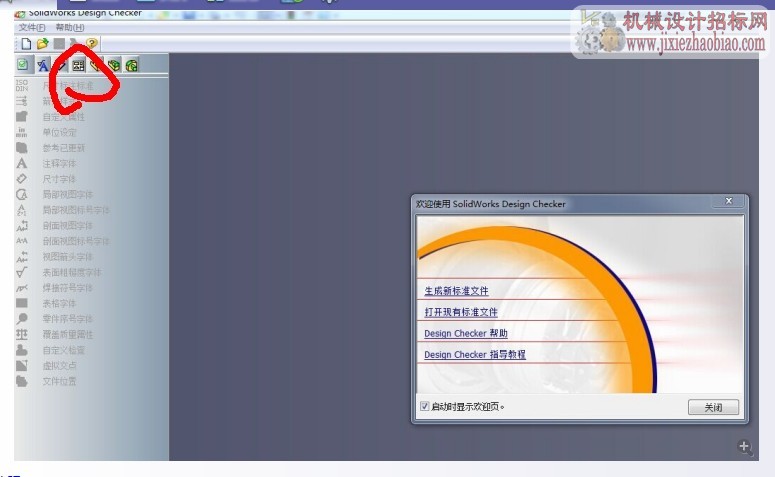
Task: Open the assembly checks tab icon
Action: [114, 65]
